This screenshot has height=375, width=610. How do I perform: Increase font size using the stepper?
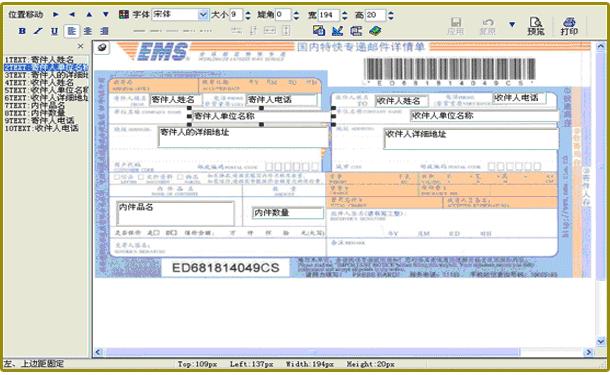point(248,12)
